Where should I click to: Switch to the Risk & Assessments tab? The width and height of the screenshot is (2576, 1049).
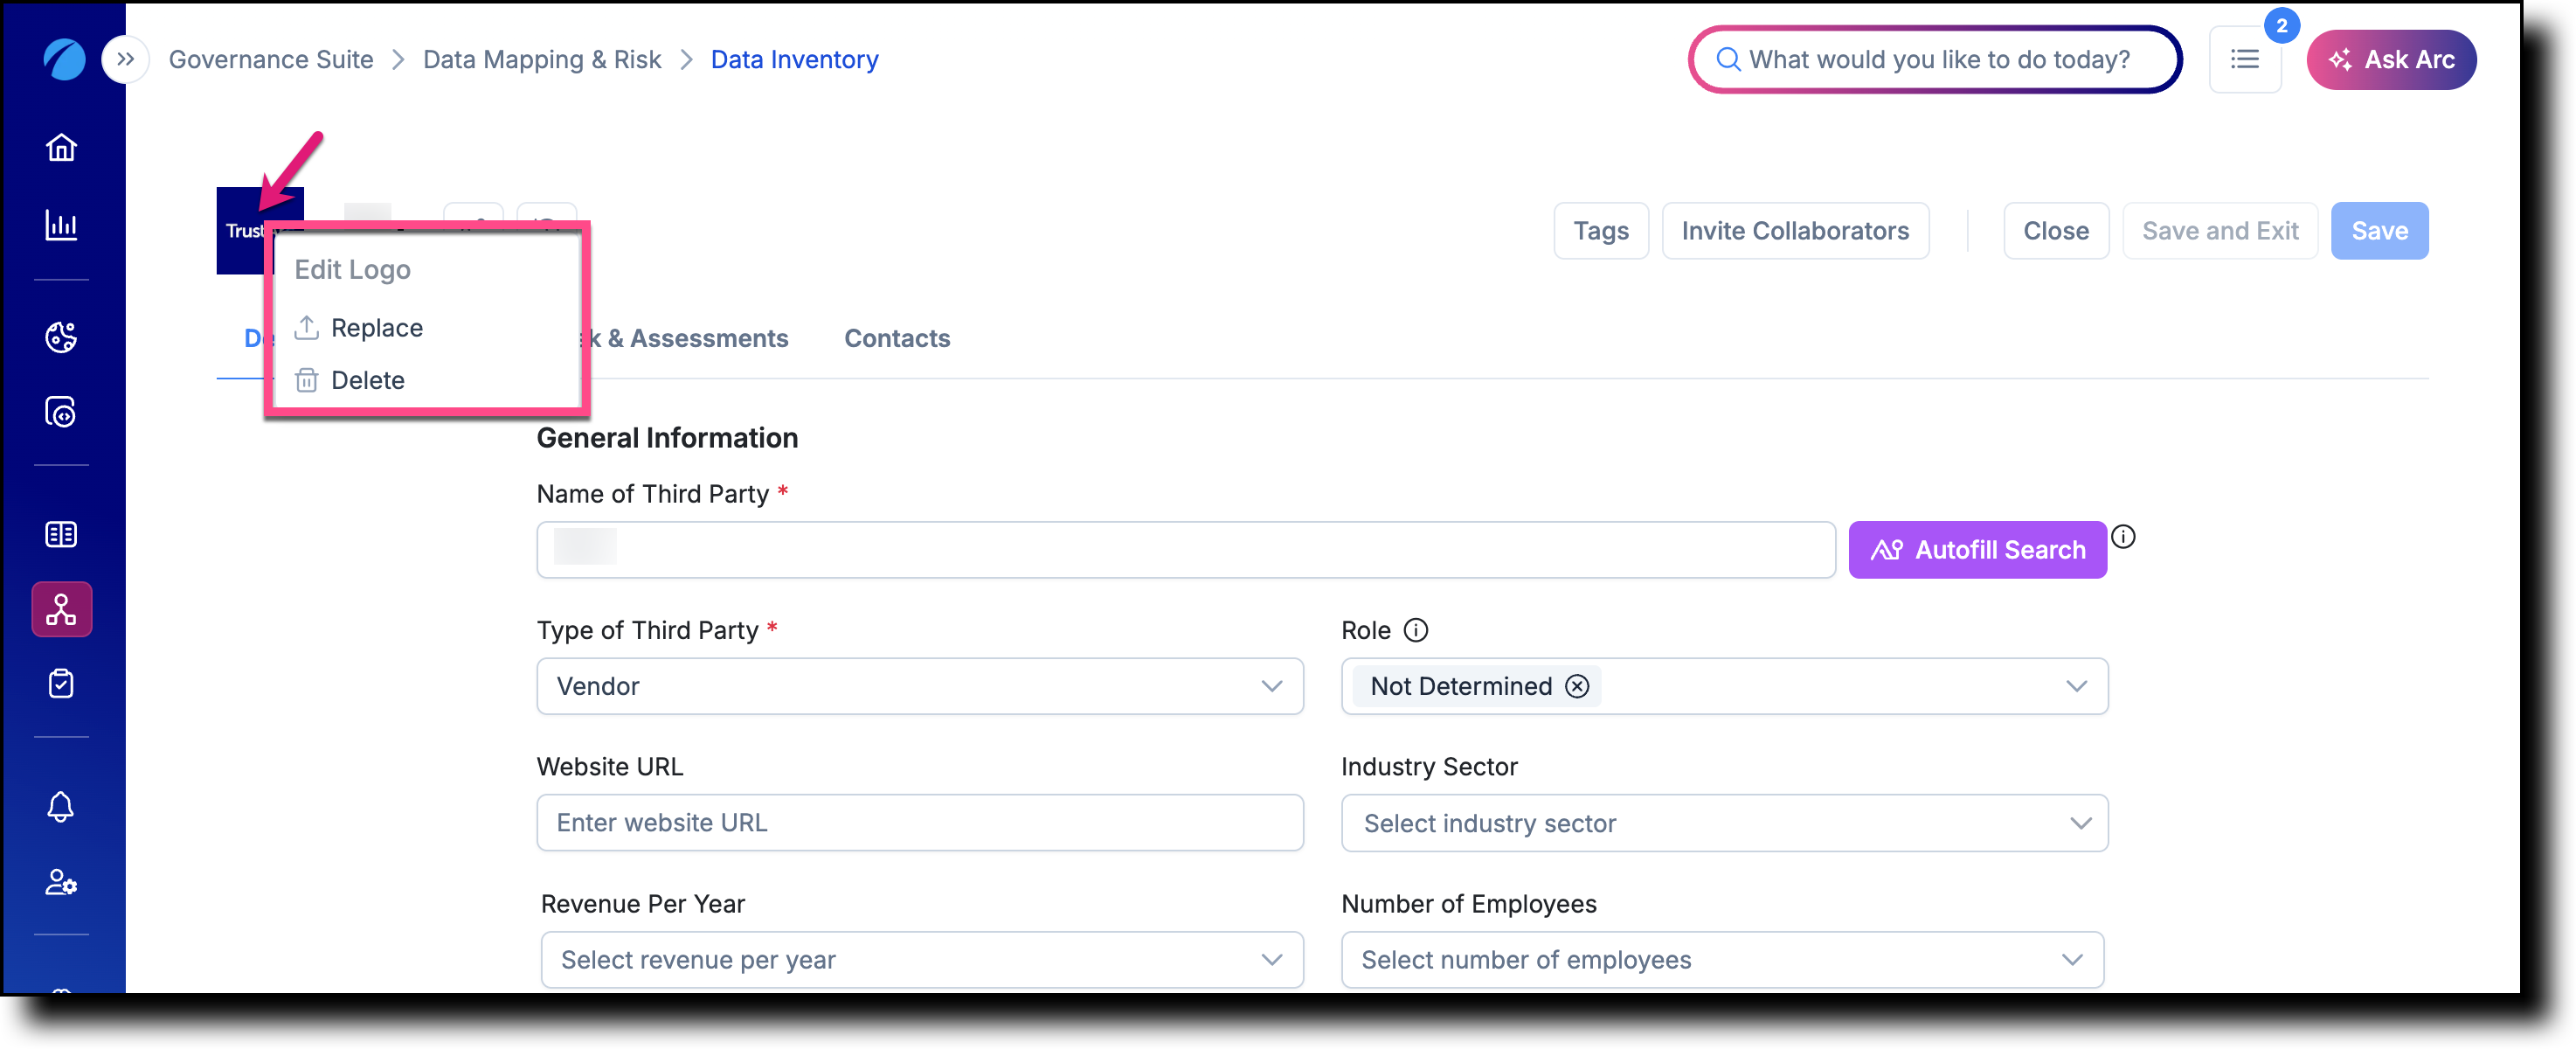690,338
